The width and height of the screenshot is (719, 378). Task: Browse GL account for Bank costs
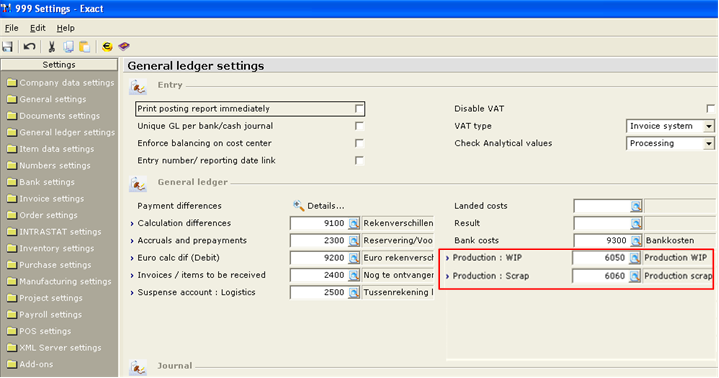pyautogui.click(x=636, y=241)
